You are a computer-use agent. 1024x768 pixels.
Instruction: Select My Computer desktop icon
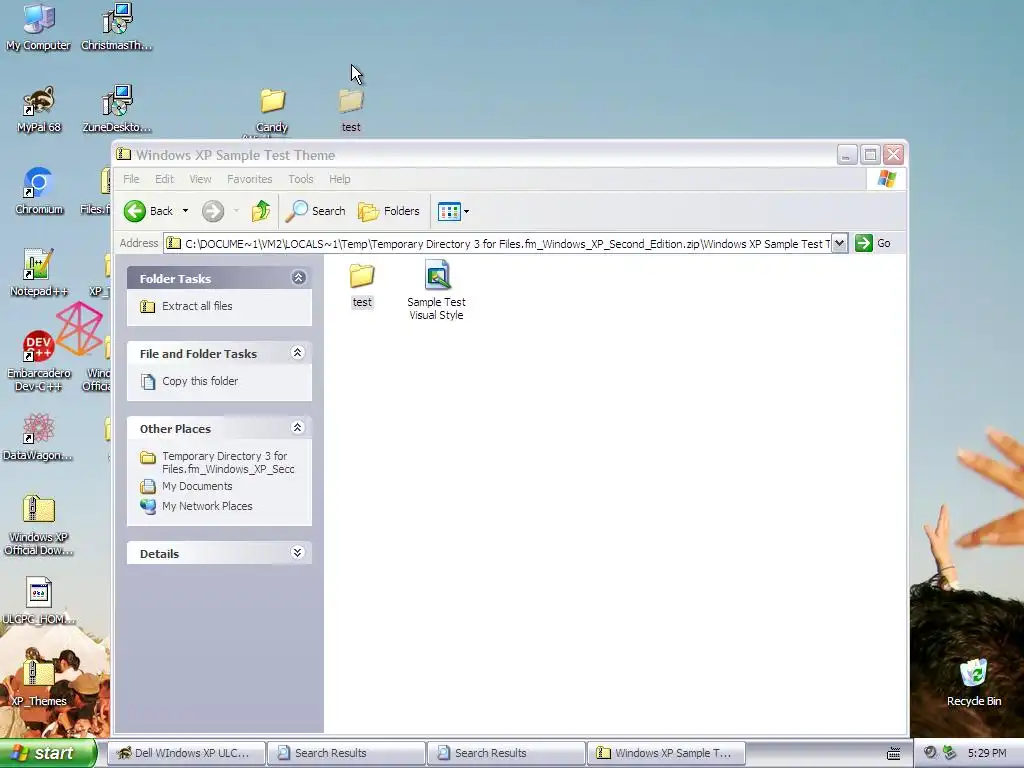[39, 27]
